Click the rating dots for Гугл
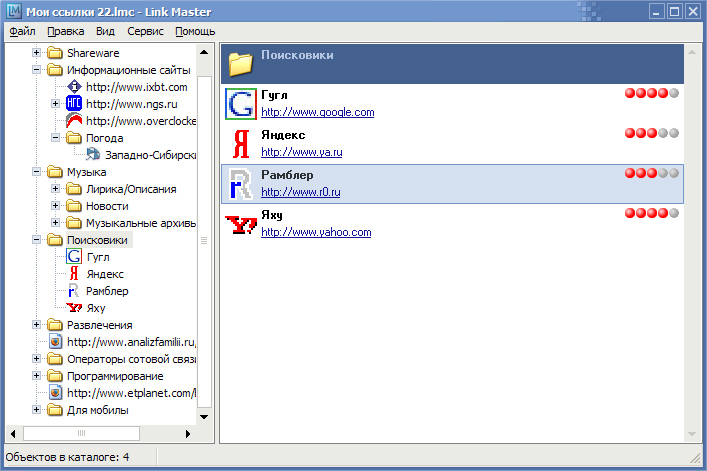This screenshot has width=707, height=471. (x=652, y=93)
